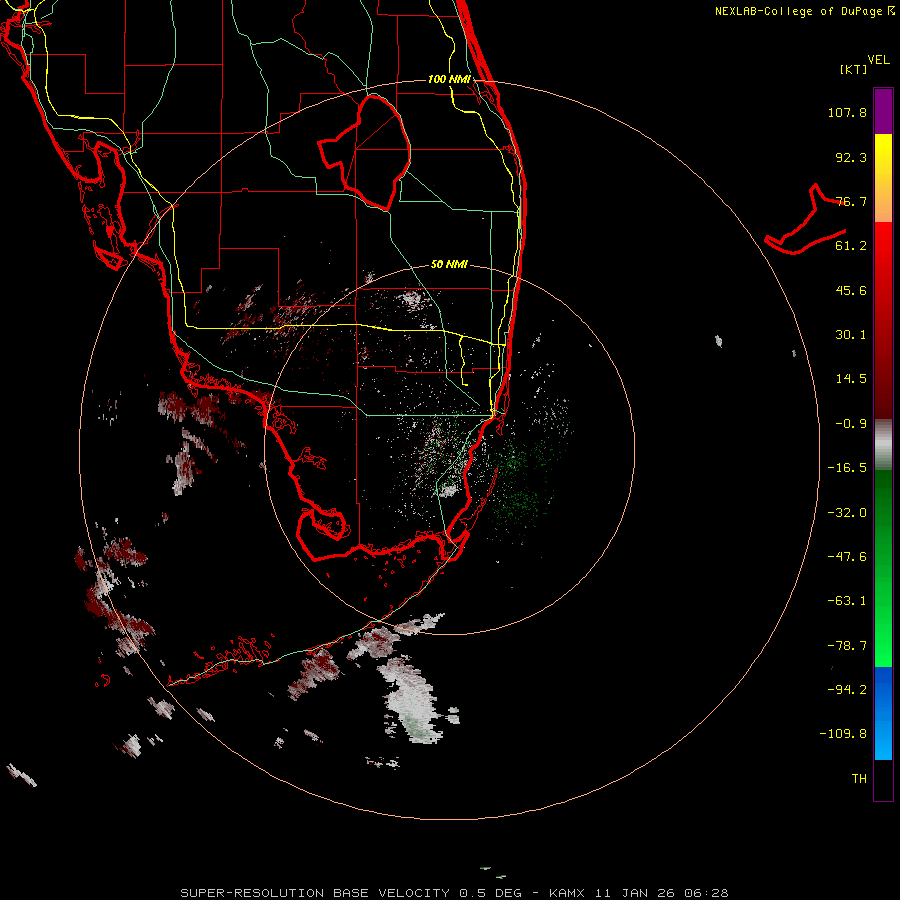Click the Grand Bahama island outline

[x=806, y=219]
